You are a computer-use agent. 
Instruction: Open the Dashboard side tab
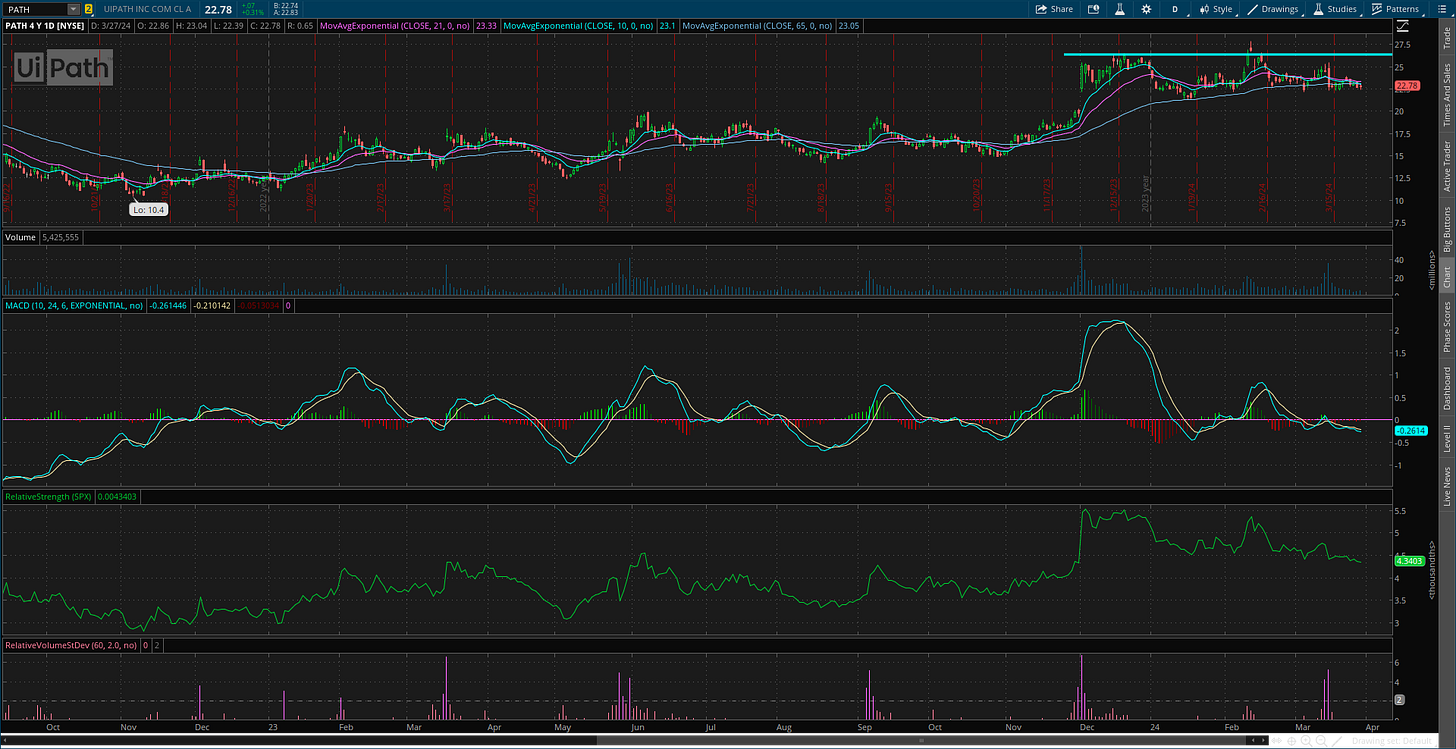[x=1446, y=387]
